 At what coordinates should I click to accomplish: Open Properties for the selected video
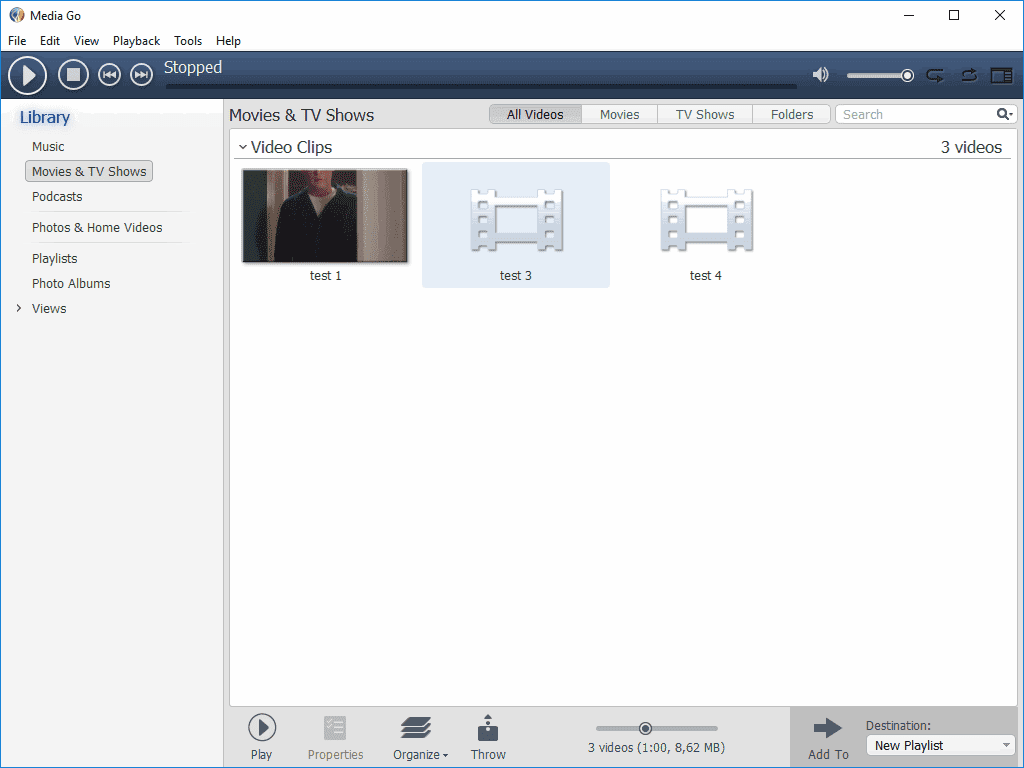(335, 737)
